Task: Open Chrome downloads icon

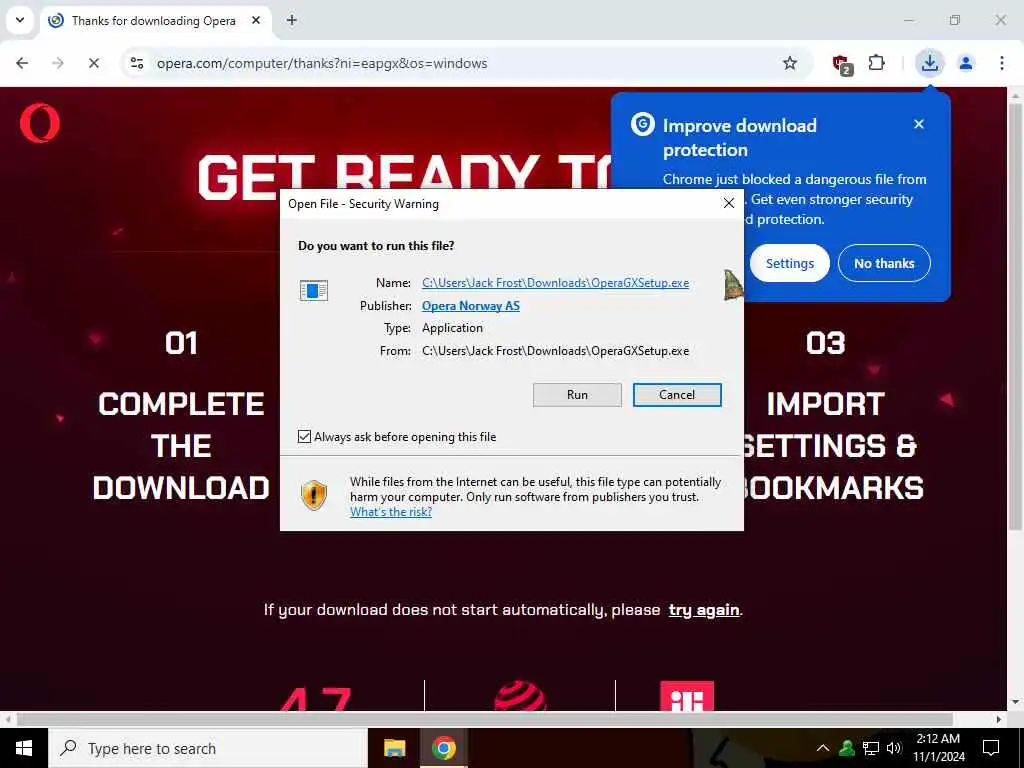Action: (929, 63)
